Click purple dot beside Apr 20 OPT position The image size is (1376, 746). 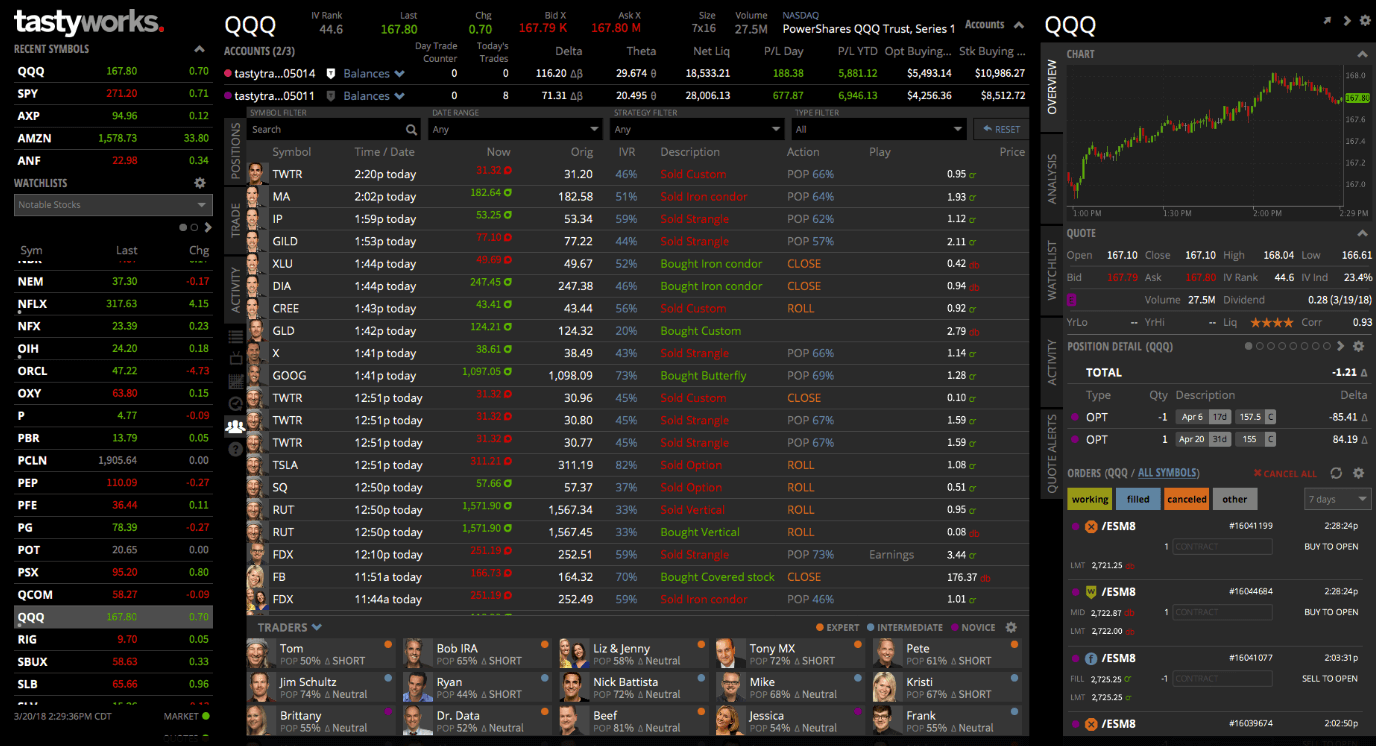pyautogui.click(x=1075, y=439)
